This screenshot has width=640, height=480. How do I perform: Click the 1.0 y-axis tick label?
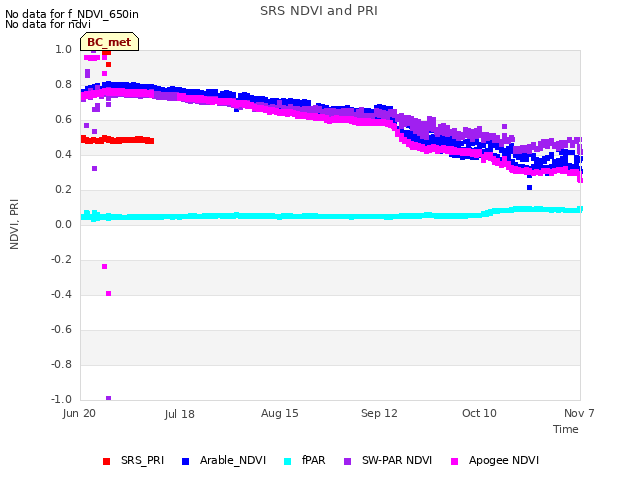63,49
